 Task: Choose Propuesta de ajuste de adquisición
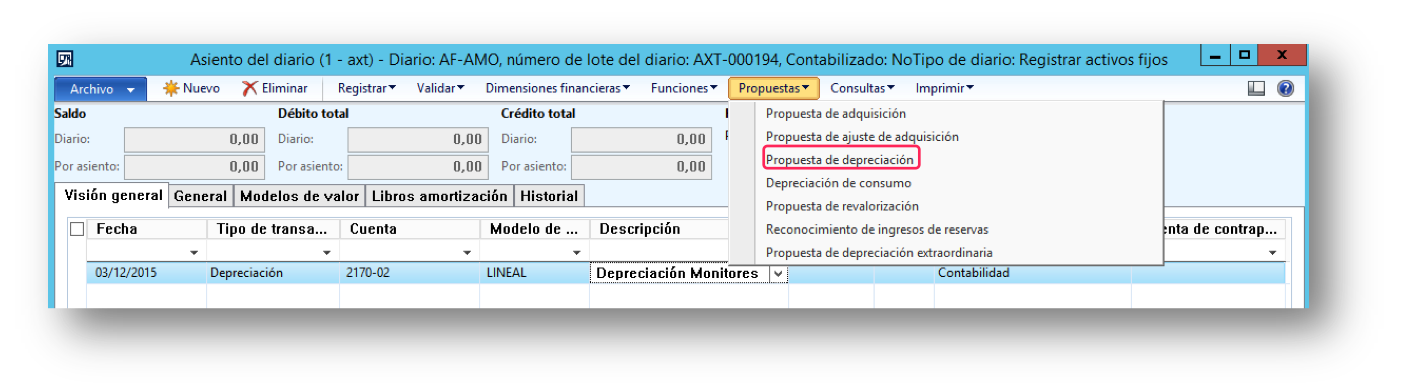point(862,136)
